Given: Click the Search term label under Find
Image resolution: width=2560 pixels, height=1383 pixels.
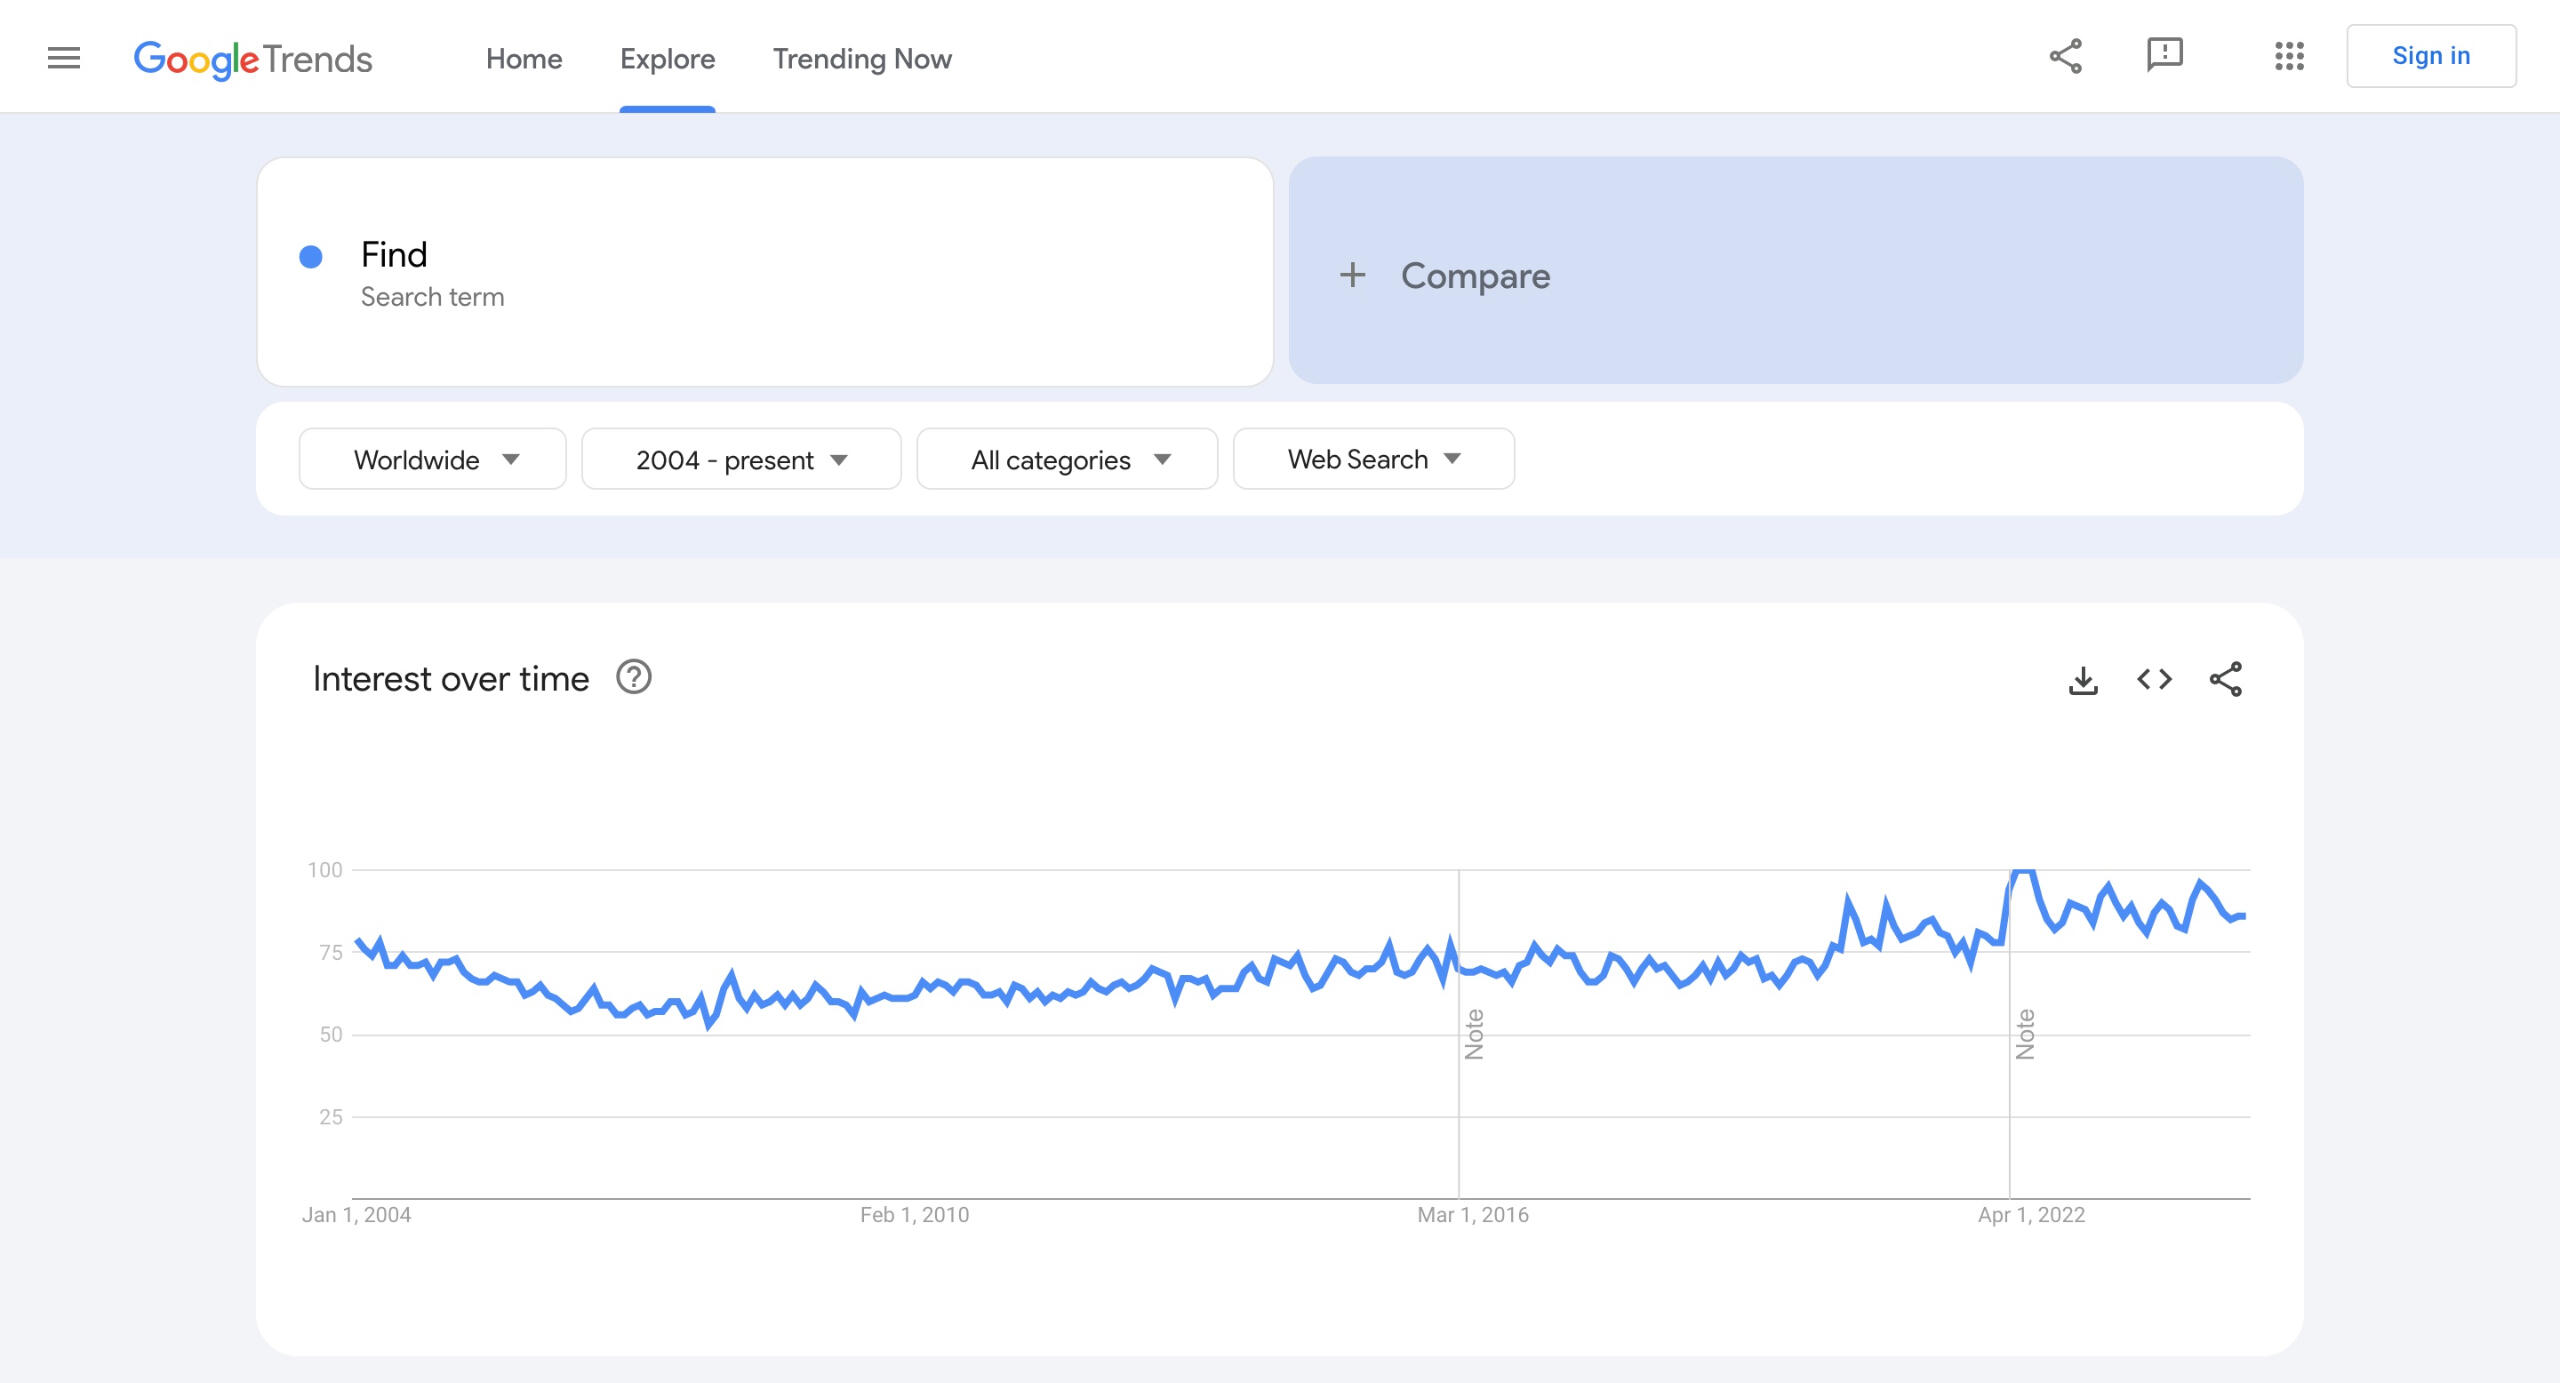Looking at the screenshot, I should pos(432,297).
